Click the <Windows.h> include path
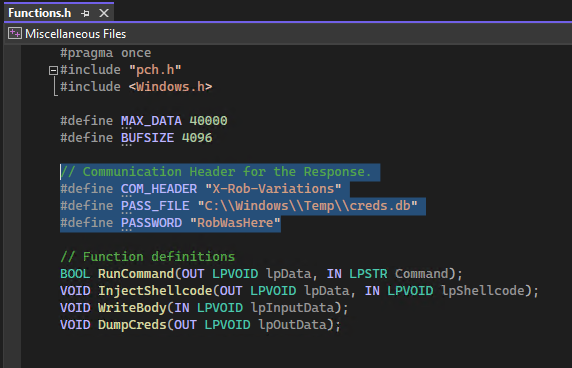Image resolution: width=572 pixels, height=368 pixels. coord(170,87)
